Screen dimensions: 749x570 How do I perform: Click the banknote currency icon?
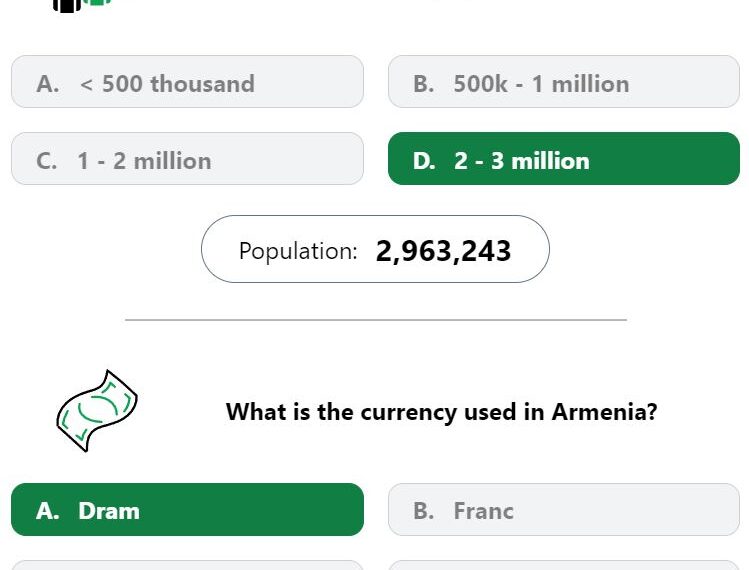coord(97,411)
